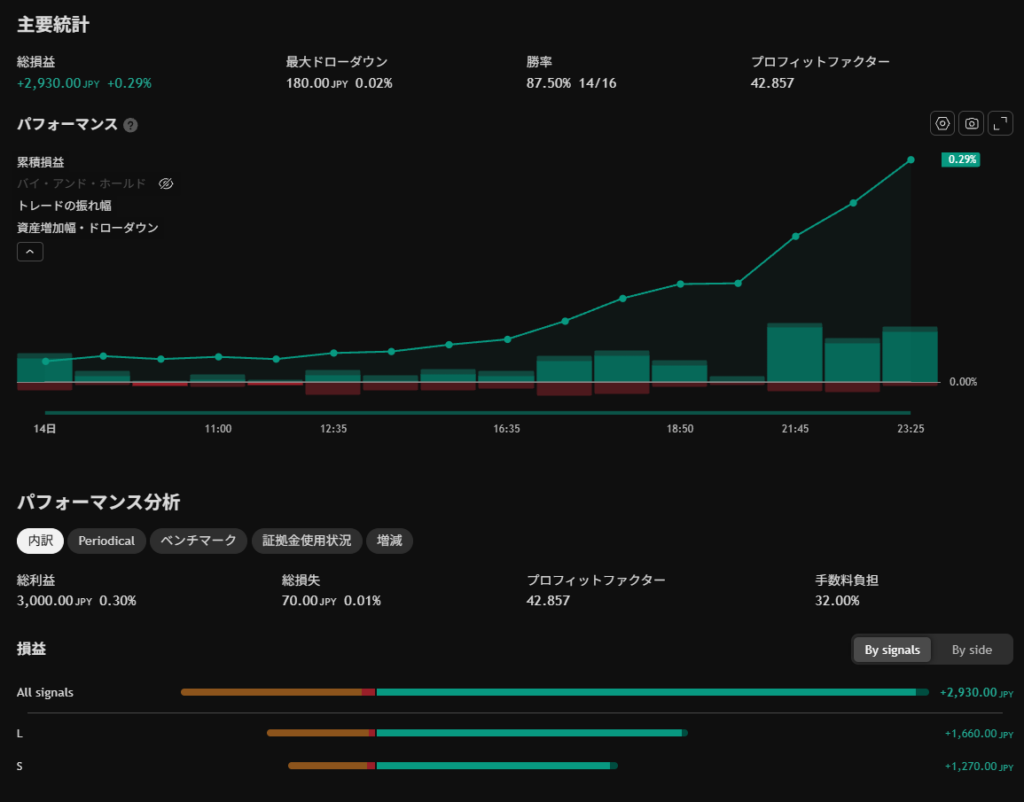
Task: Expand chart to fullscreen
Action: [1000, 123]
